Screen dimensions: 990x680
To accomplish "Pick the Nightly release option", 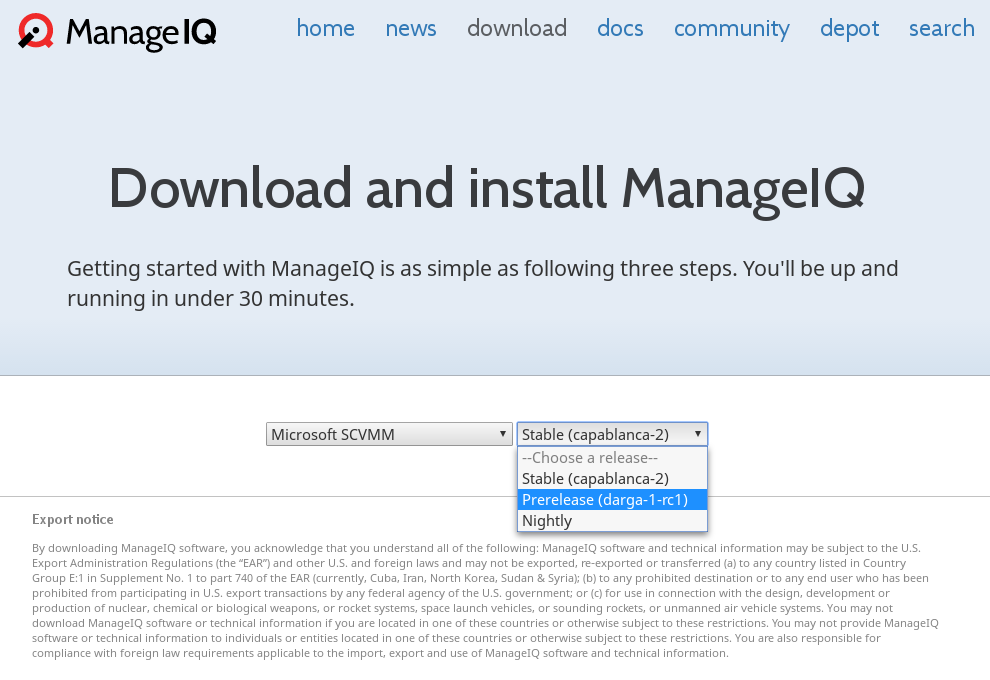I will pyautogui.click(x=612, y=521).
